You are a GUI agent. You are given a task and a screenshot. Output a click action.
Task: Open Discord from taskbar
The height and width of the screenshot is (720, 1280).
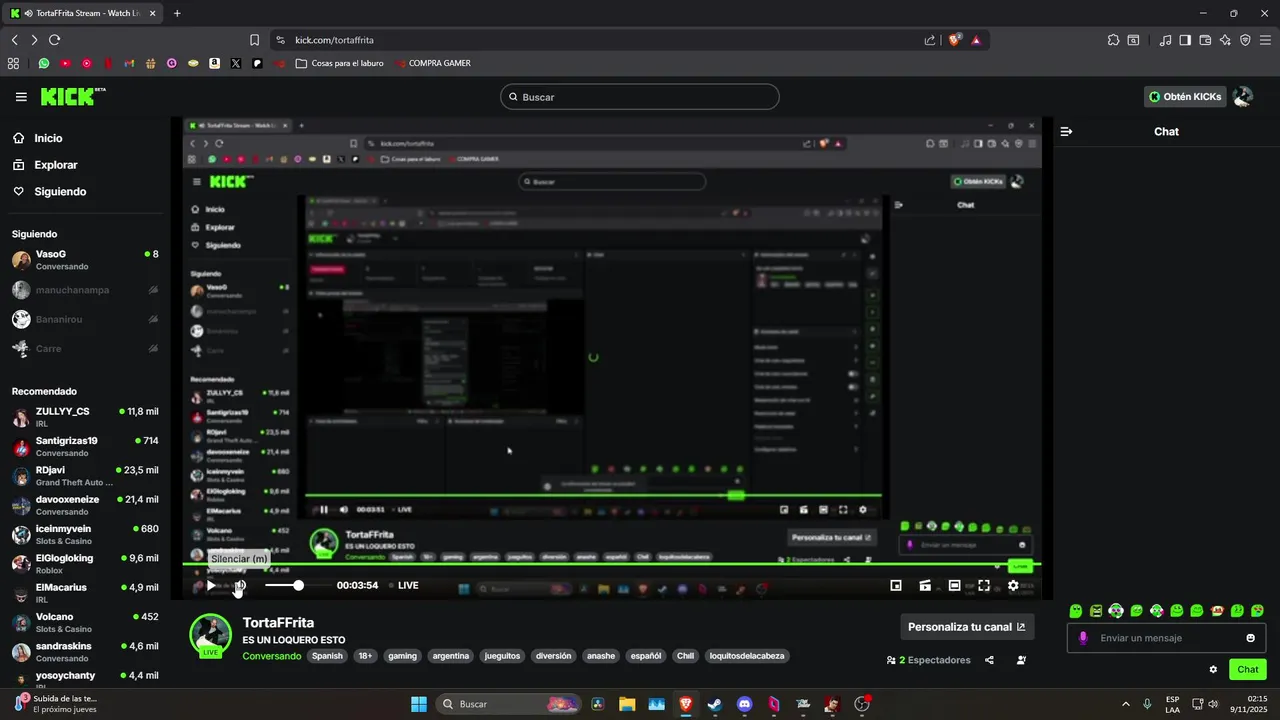point(744,704)
